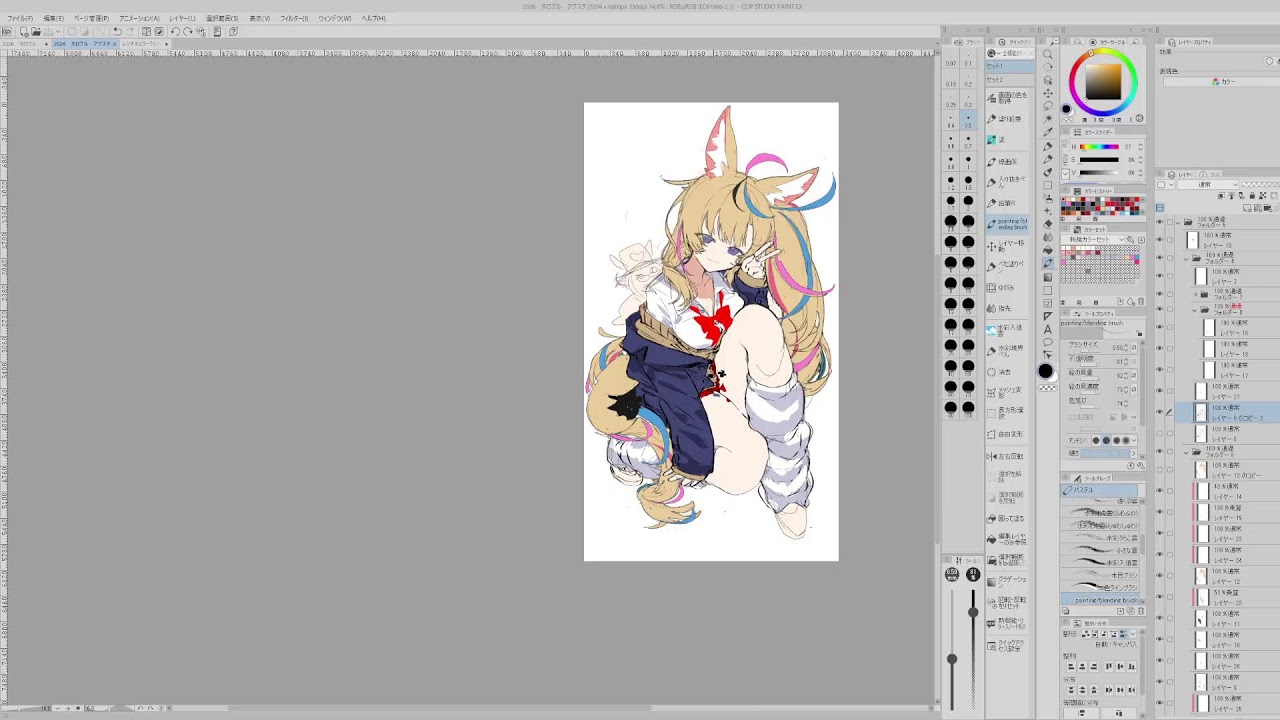Click the Help question mark toolbar icon
This screenshot has height=720, width=1280.
coord(233,32)
